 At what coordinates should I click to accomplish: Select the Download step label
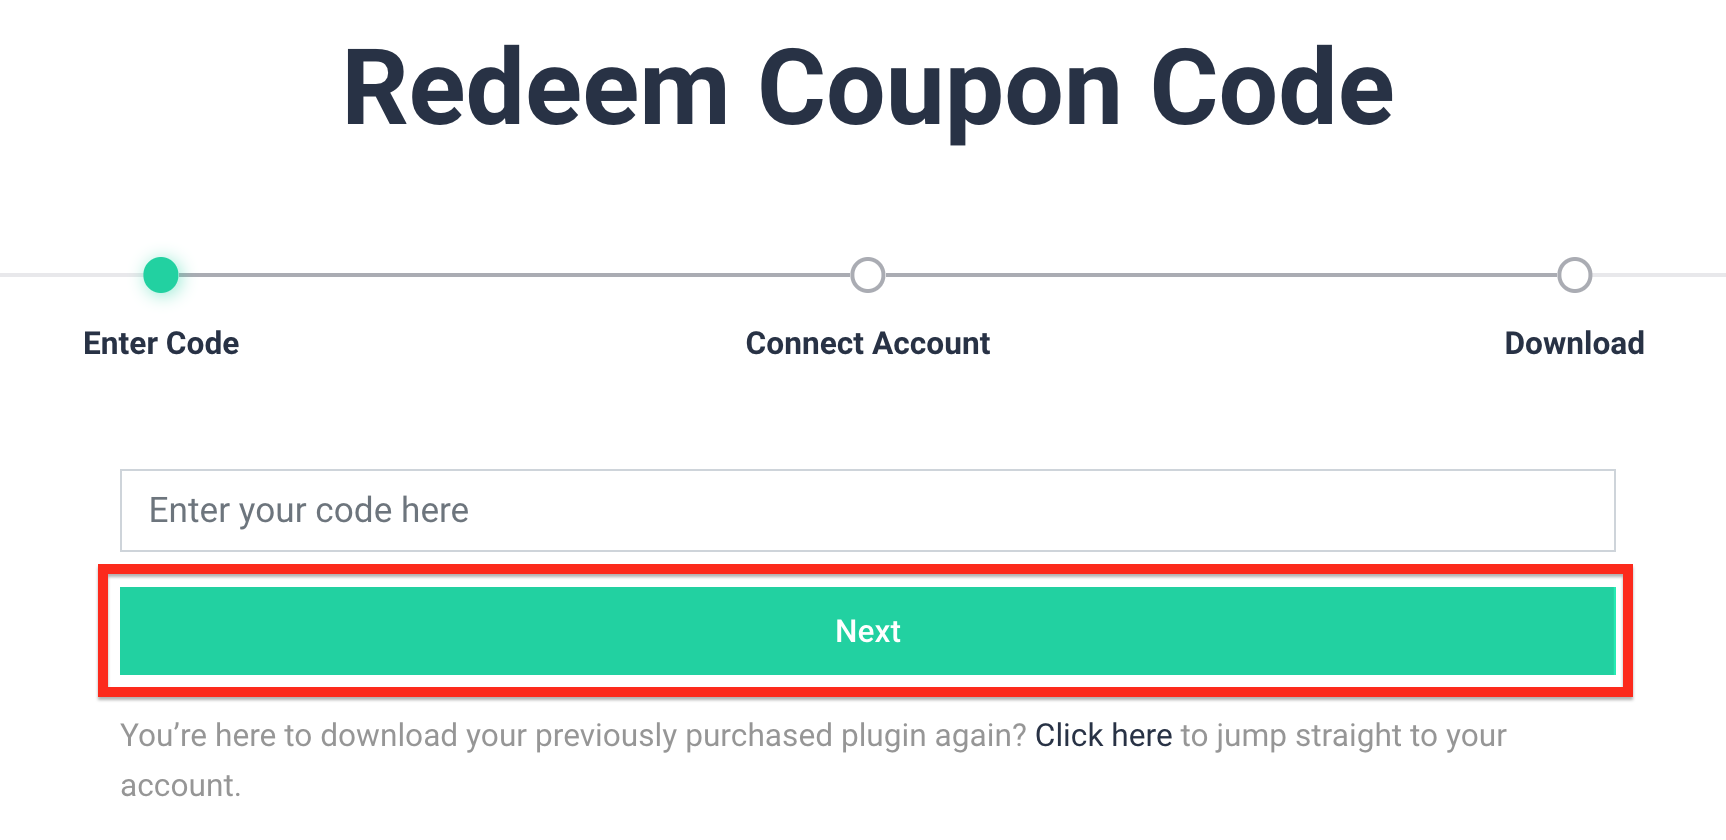point(1574,343)
